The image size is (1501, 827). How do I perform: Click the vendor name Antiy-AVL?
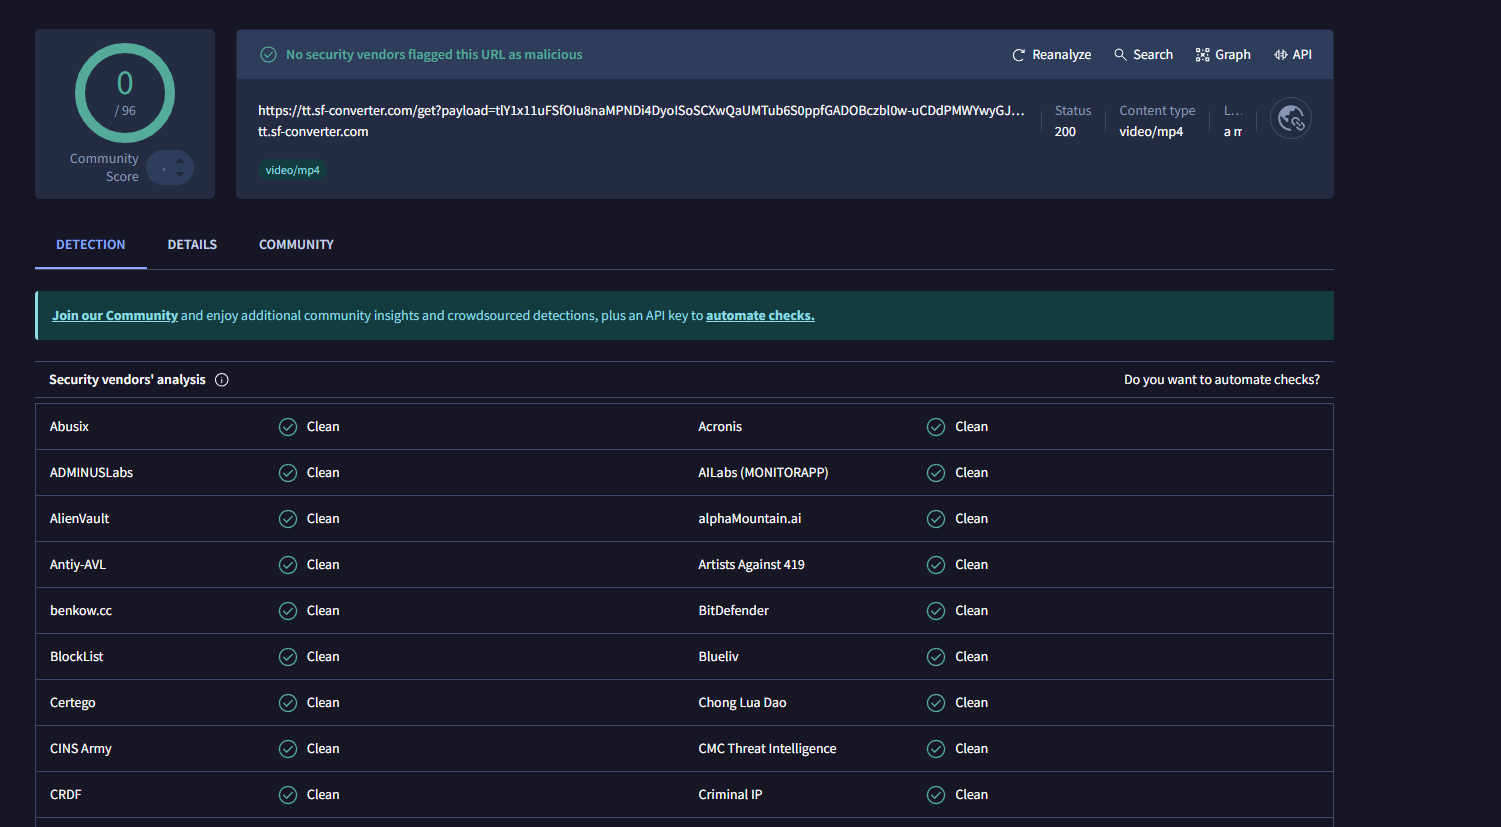pos(78,565)
